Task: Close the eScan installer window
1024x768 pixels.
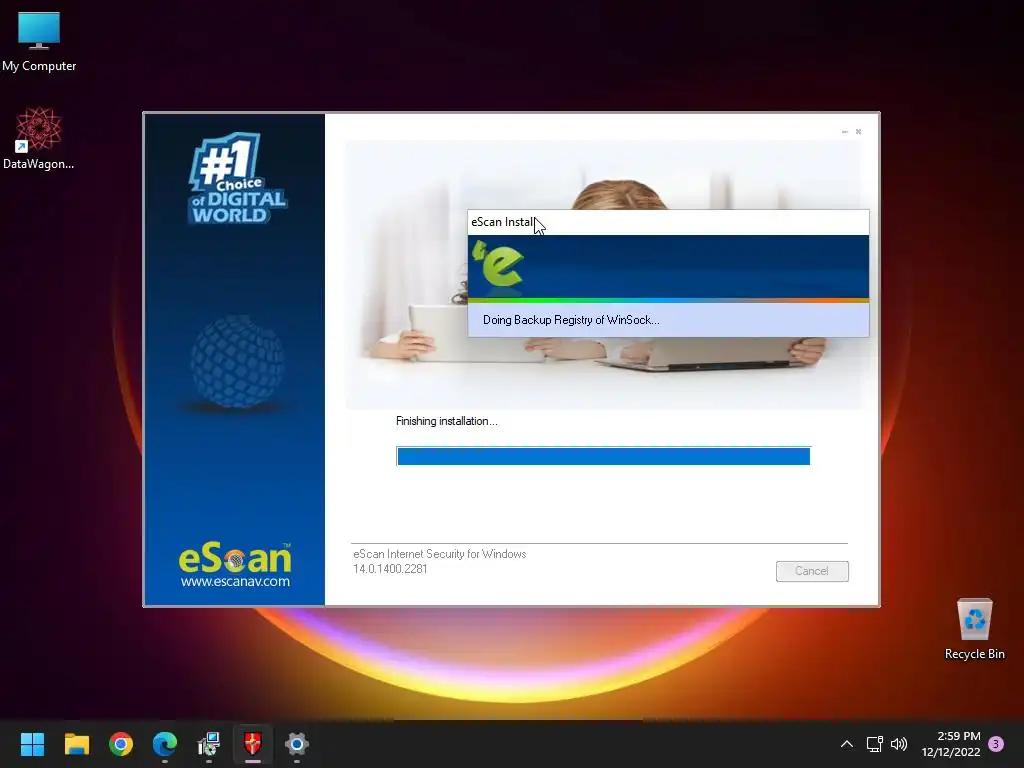Action: coord(858,132)
